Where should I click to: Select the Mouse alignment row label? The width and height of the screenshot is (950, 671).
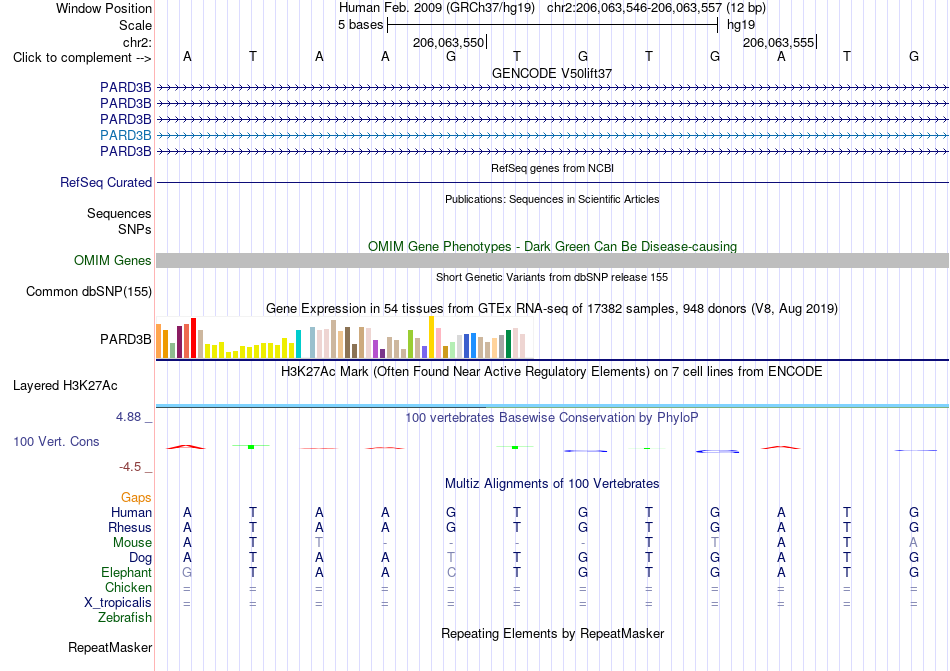(132, 543)
